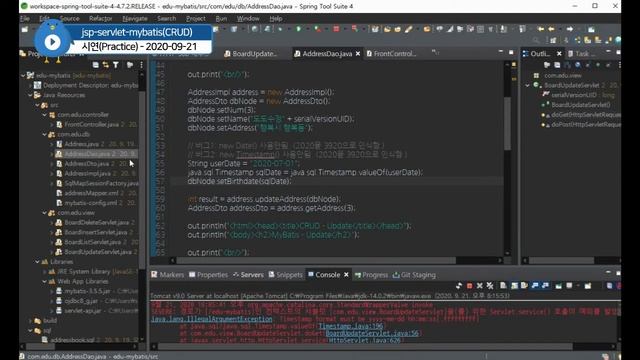Toggle Show Console on Standard Error change

pyautogui.click(x=545, y=286)
